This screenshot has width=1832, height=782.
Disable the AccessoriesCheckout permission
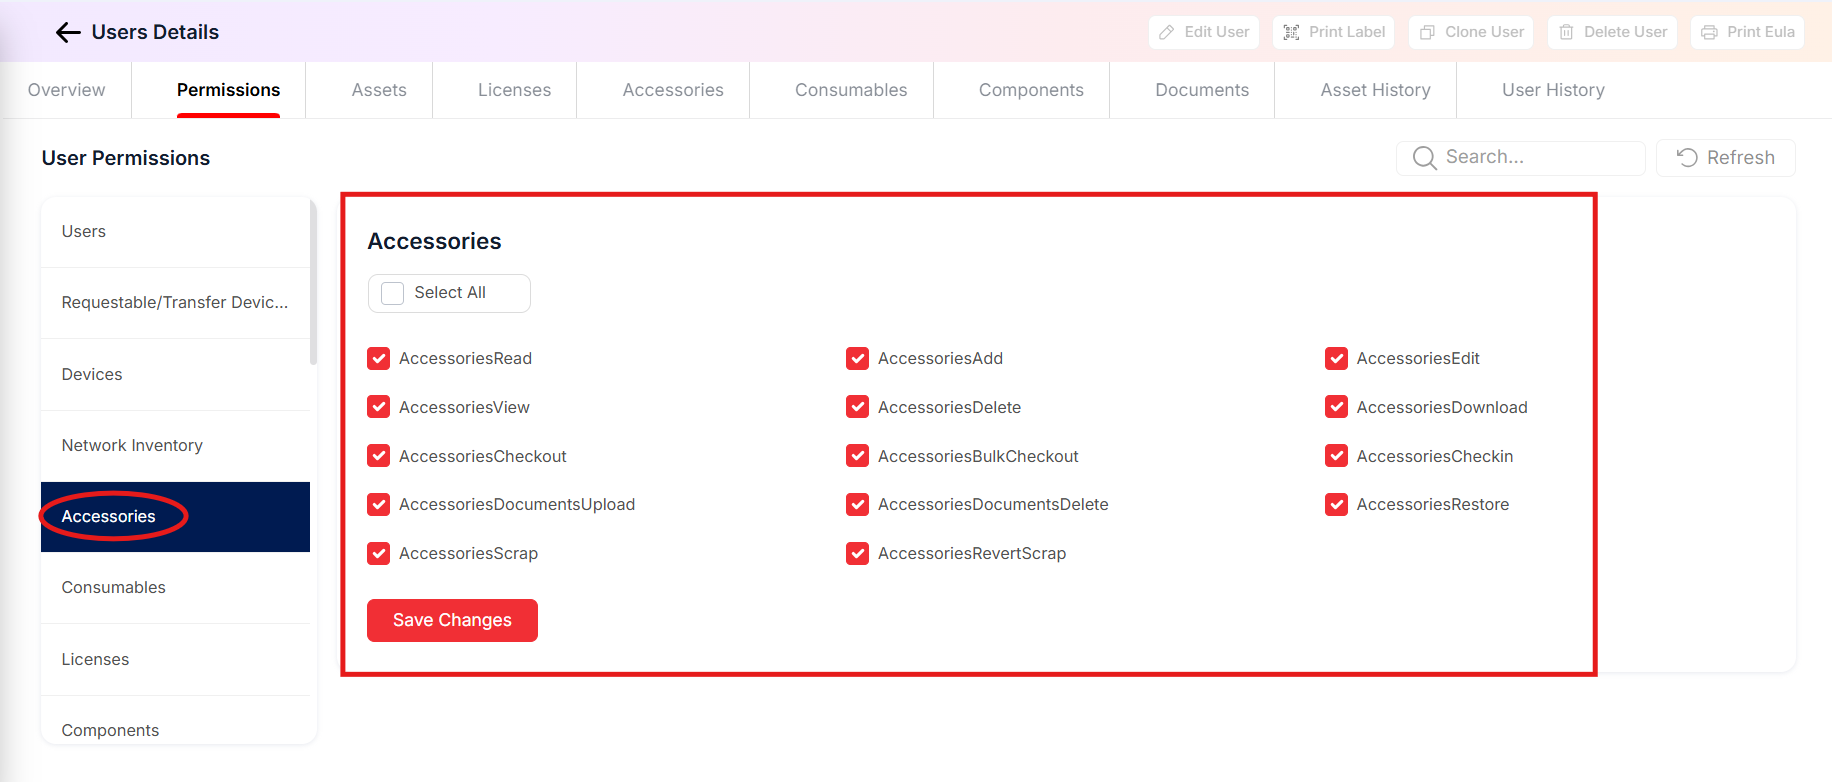(x=379, y=456)
